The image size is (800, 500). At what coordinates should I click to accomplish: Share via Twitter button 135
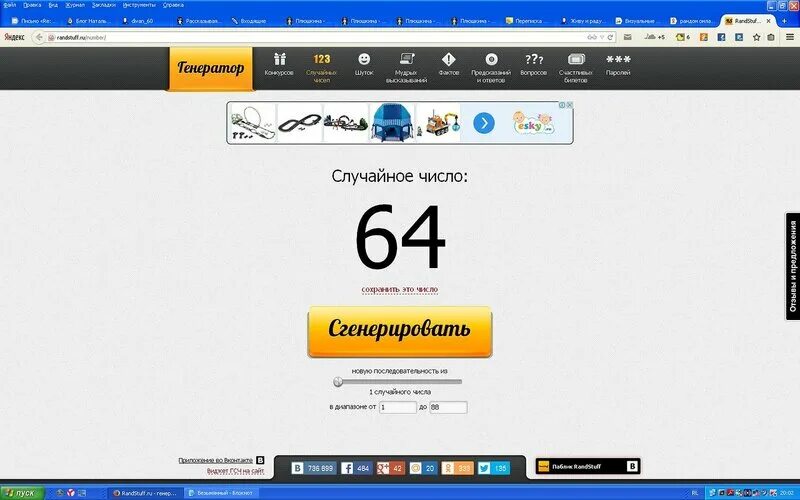click(493, 468)
